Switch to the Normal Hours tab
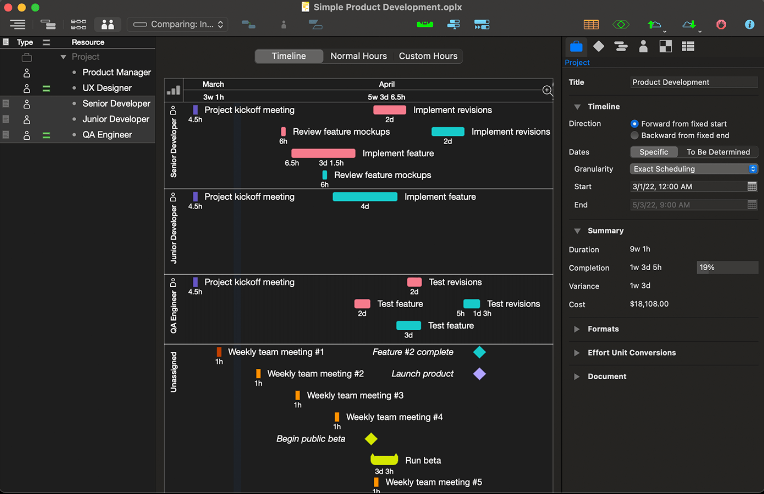The height and width of the screenshot is (494, 764). coord(359,56)
